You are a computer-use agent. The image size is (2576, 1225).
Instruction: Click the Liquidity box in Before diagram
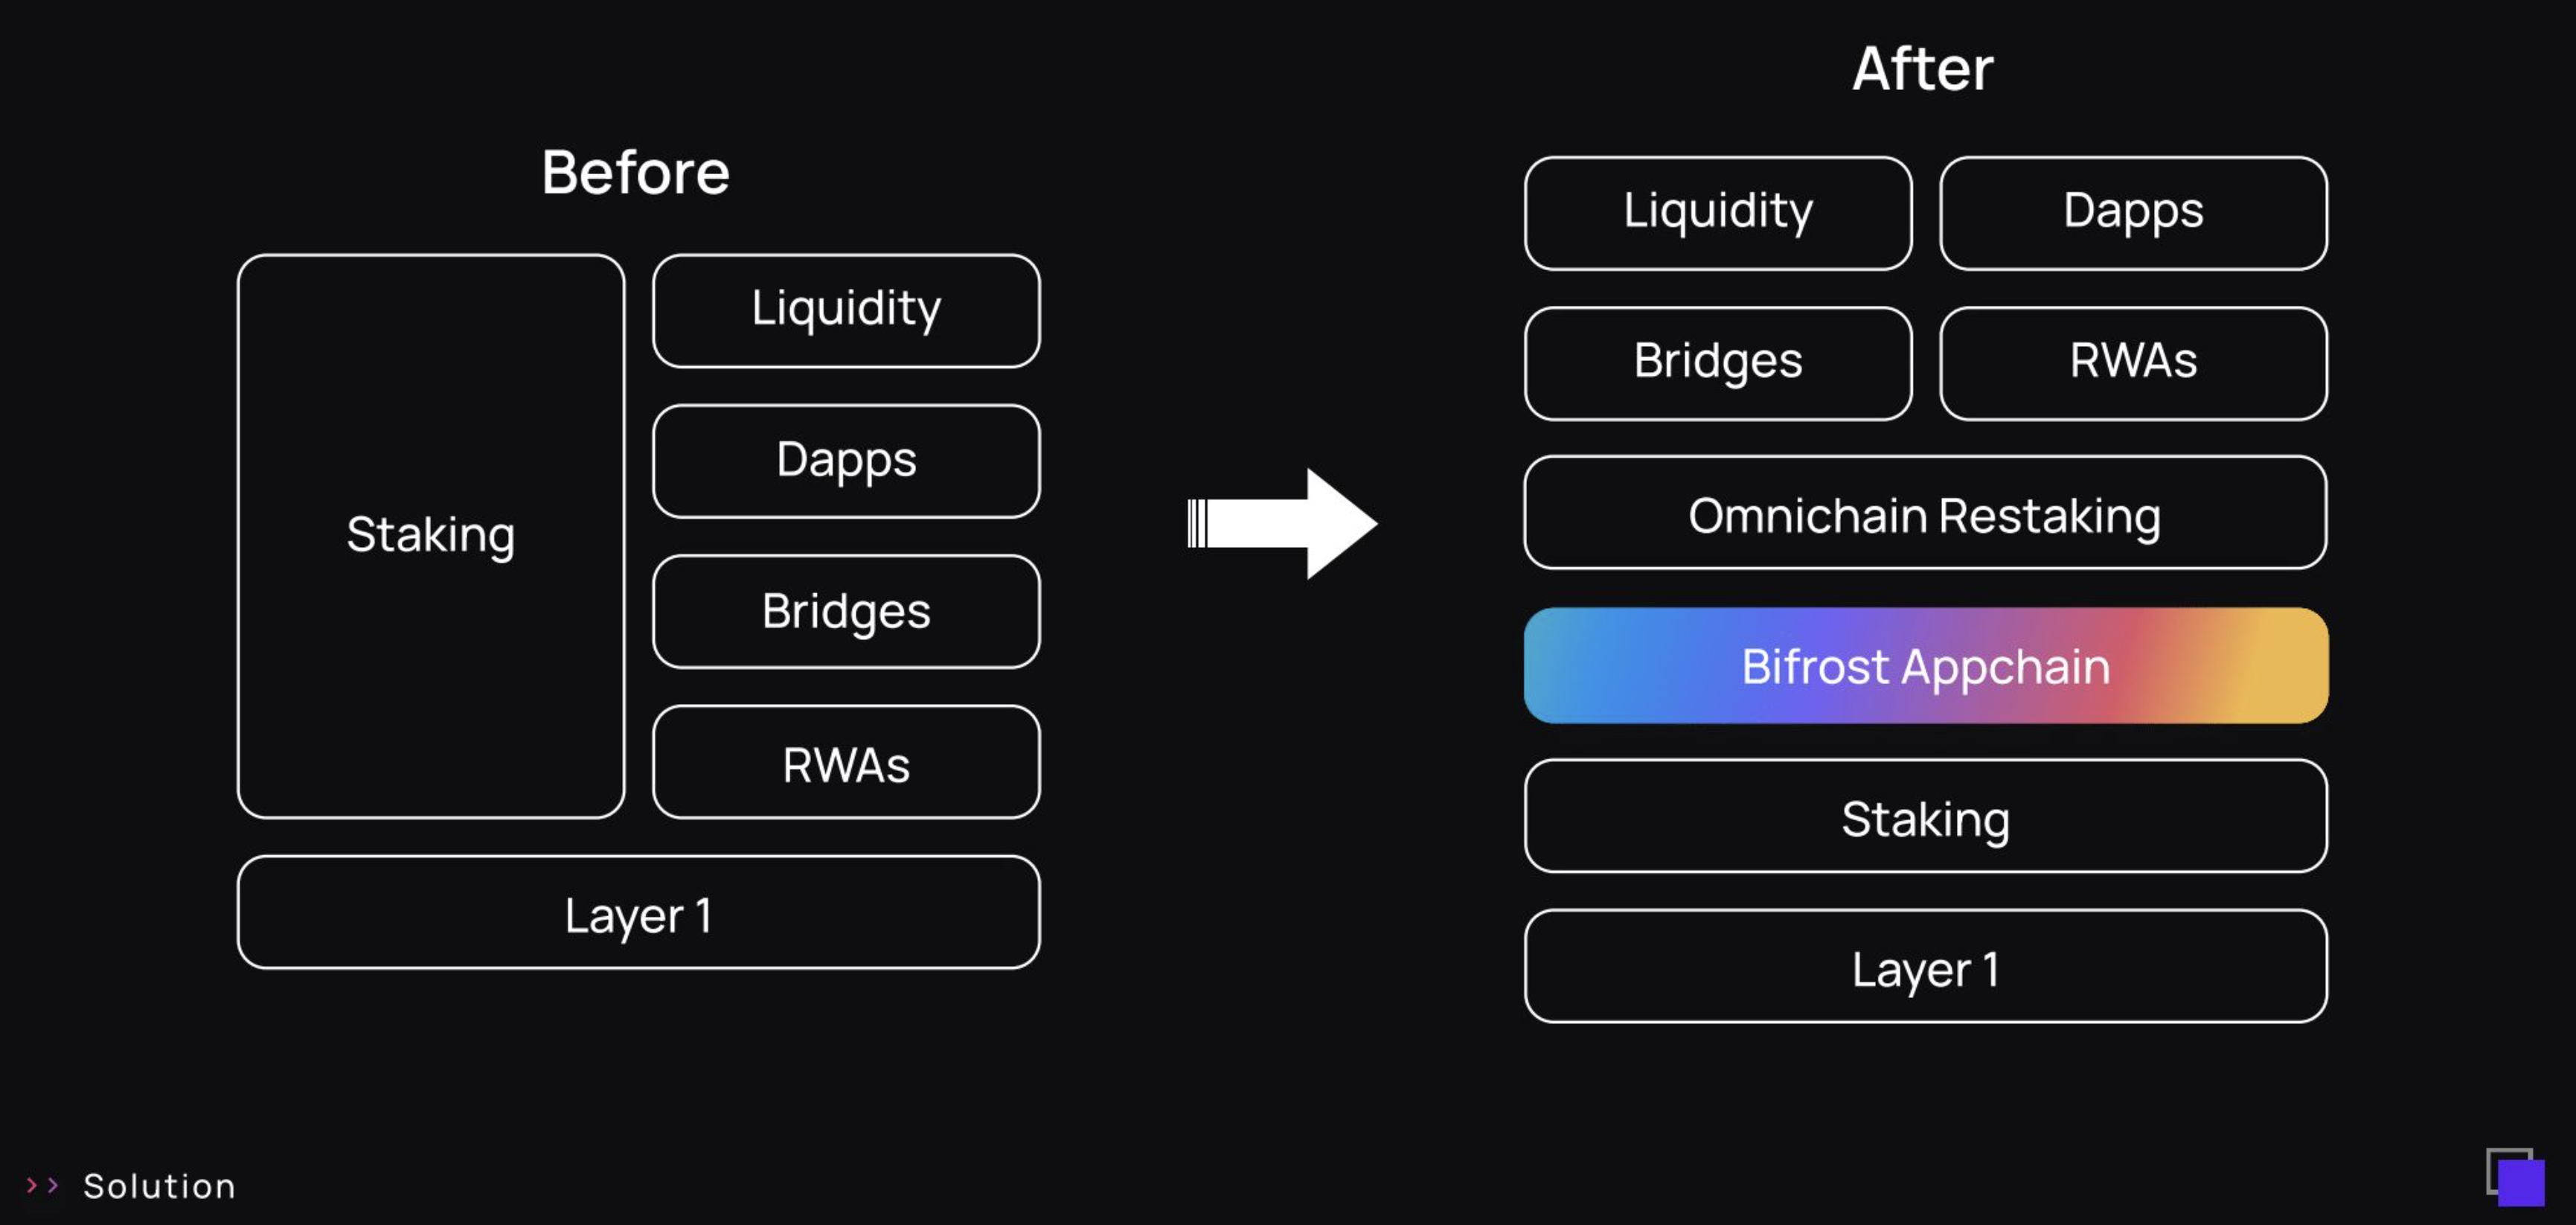click(x=846, y=310)
